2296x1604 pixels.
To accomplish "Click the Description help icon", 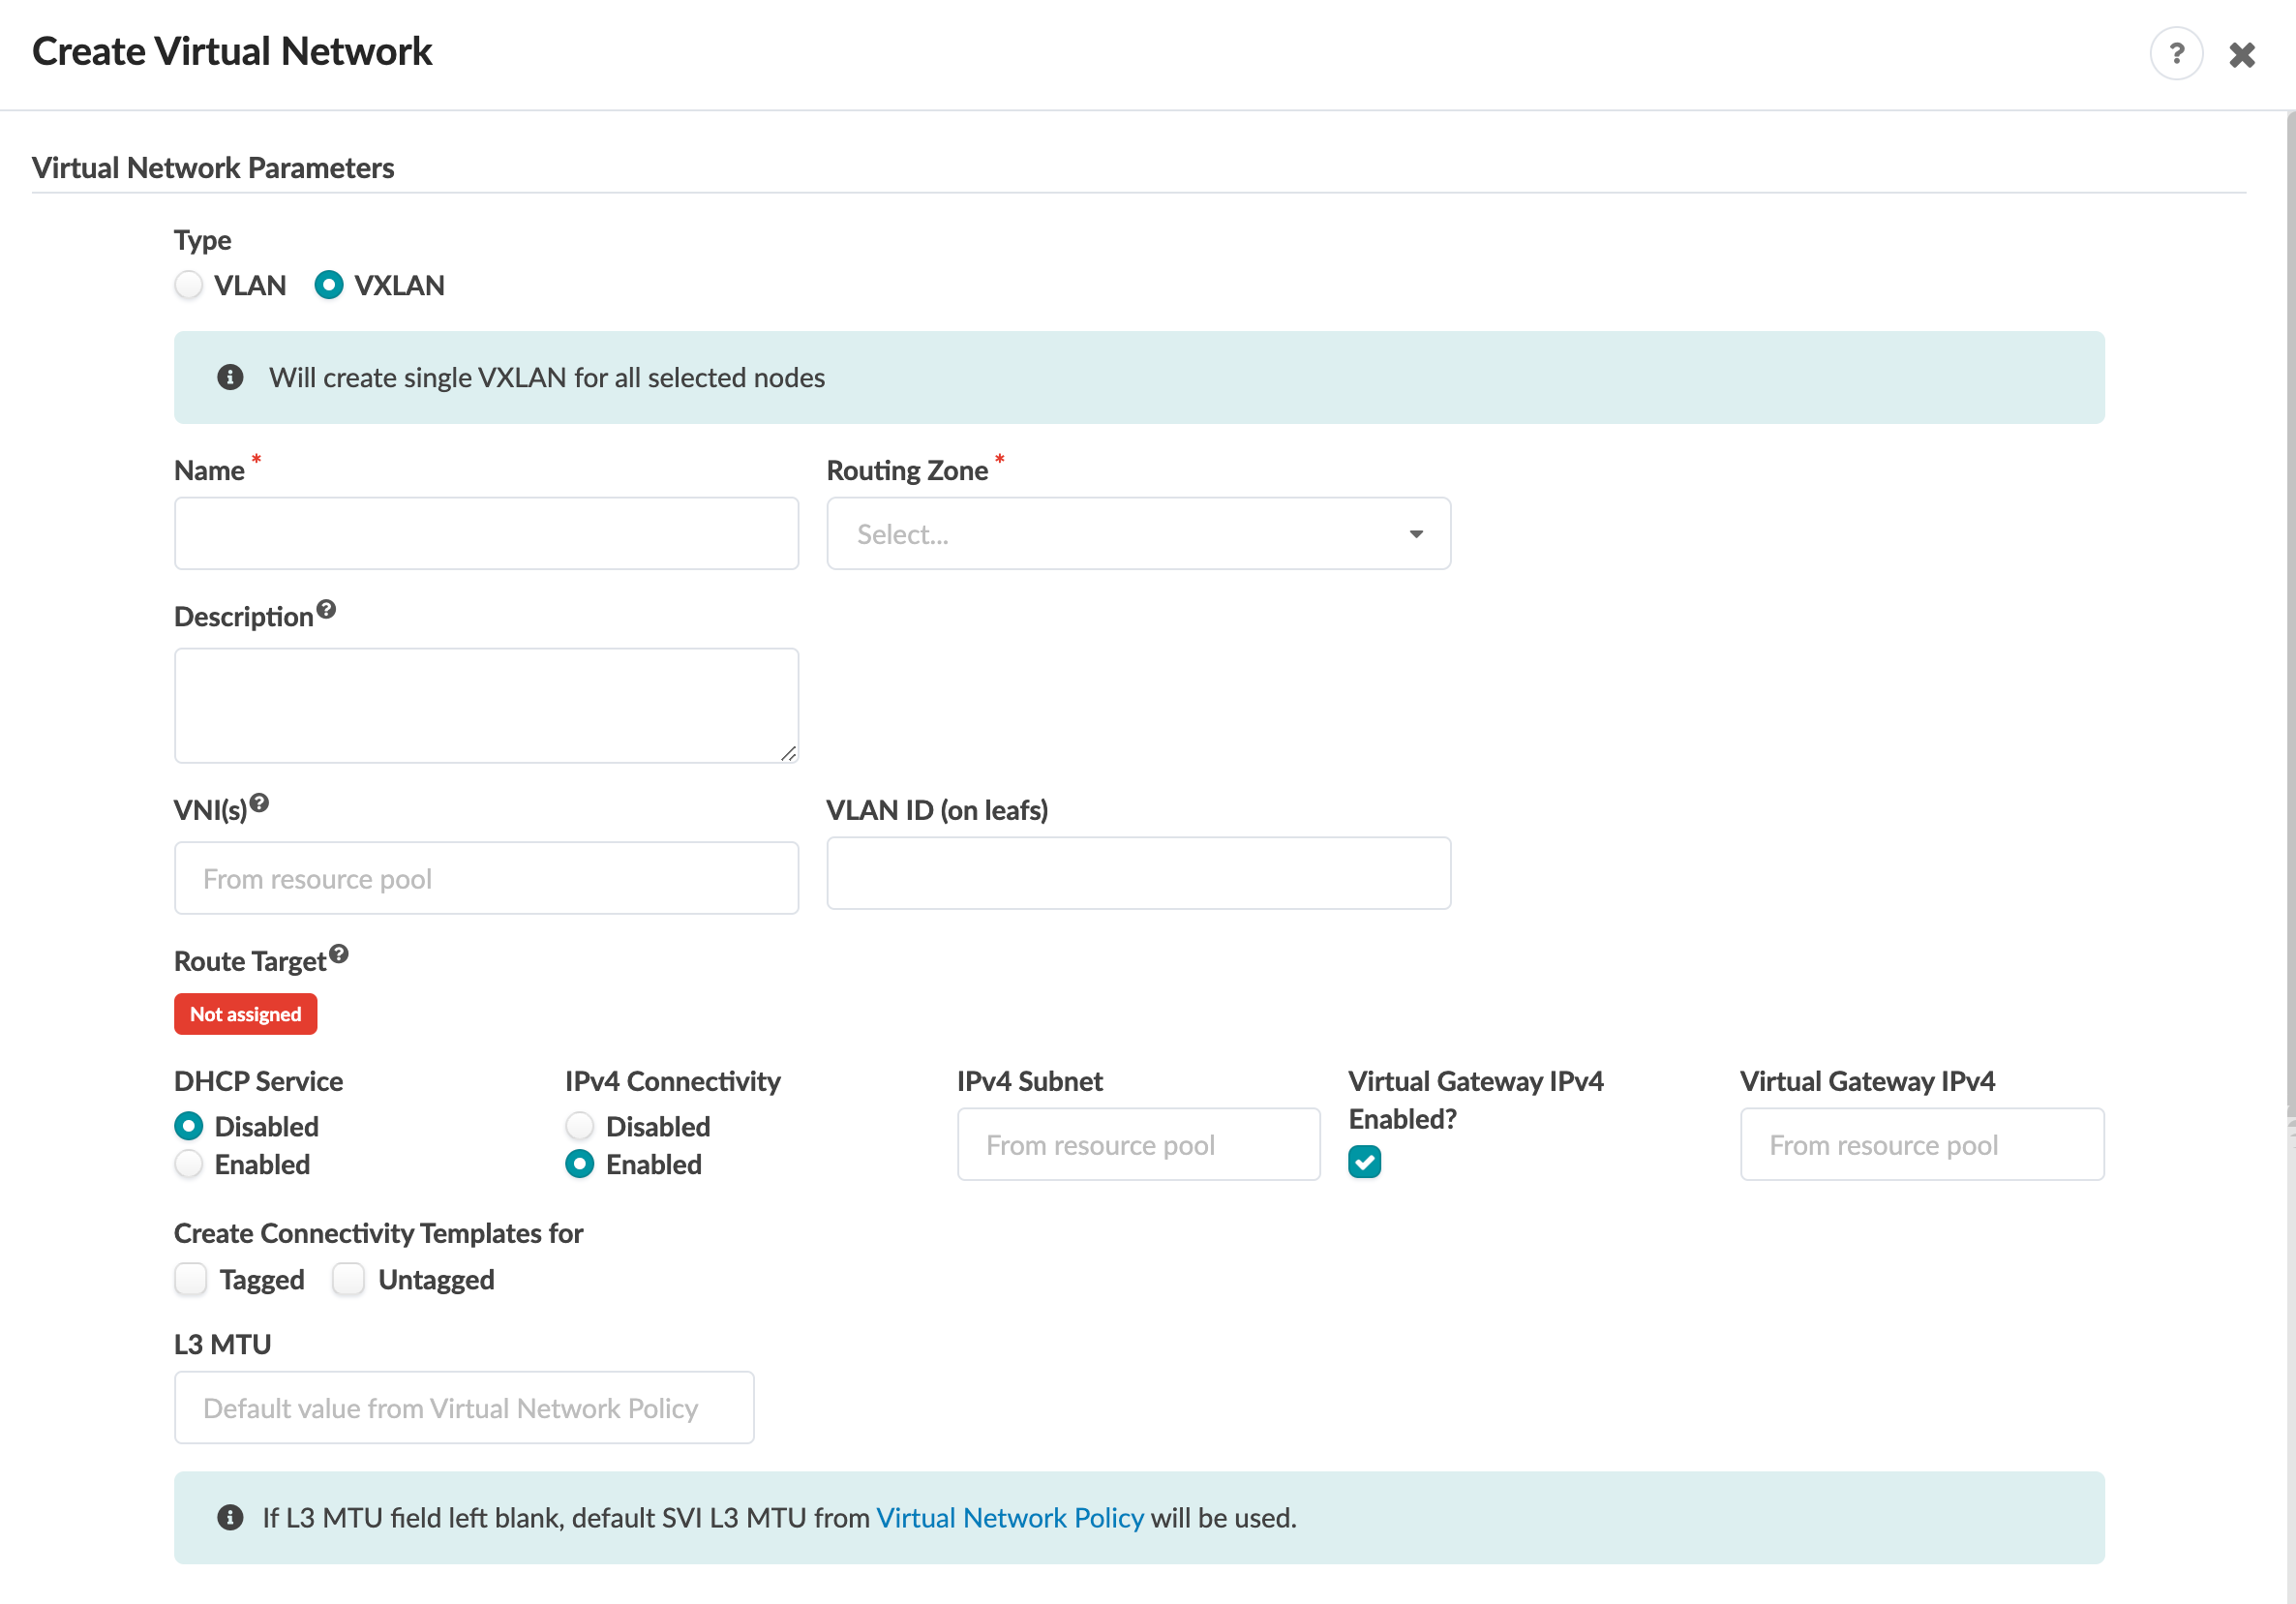I will tap(326, 609).
